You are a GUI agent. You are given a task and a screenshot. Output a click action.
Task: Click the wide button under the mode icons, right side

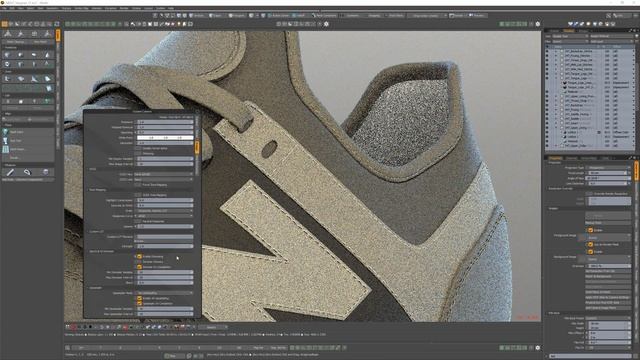(x=40, y=42)
